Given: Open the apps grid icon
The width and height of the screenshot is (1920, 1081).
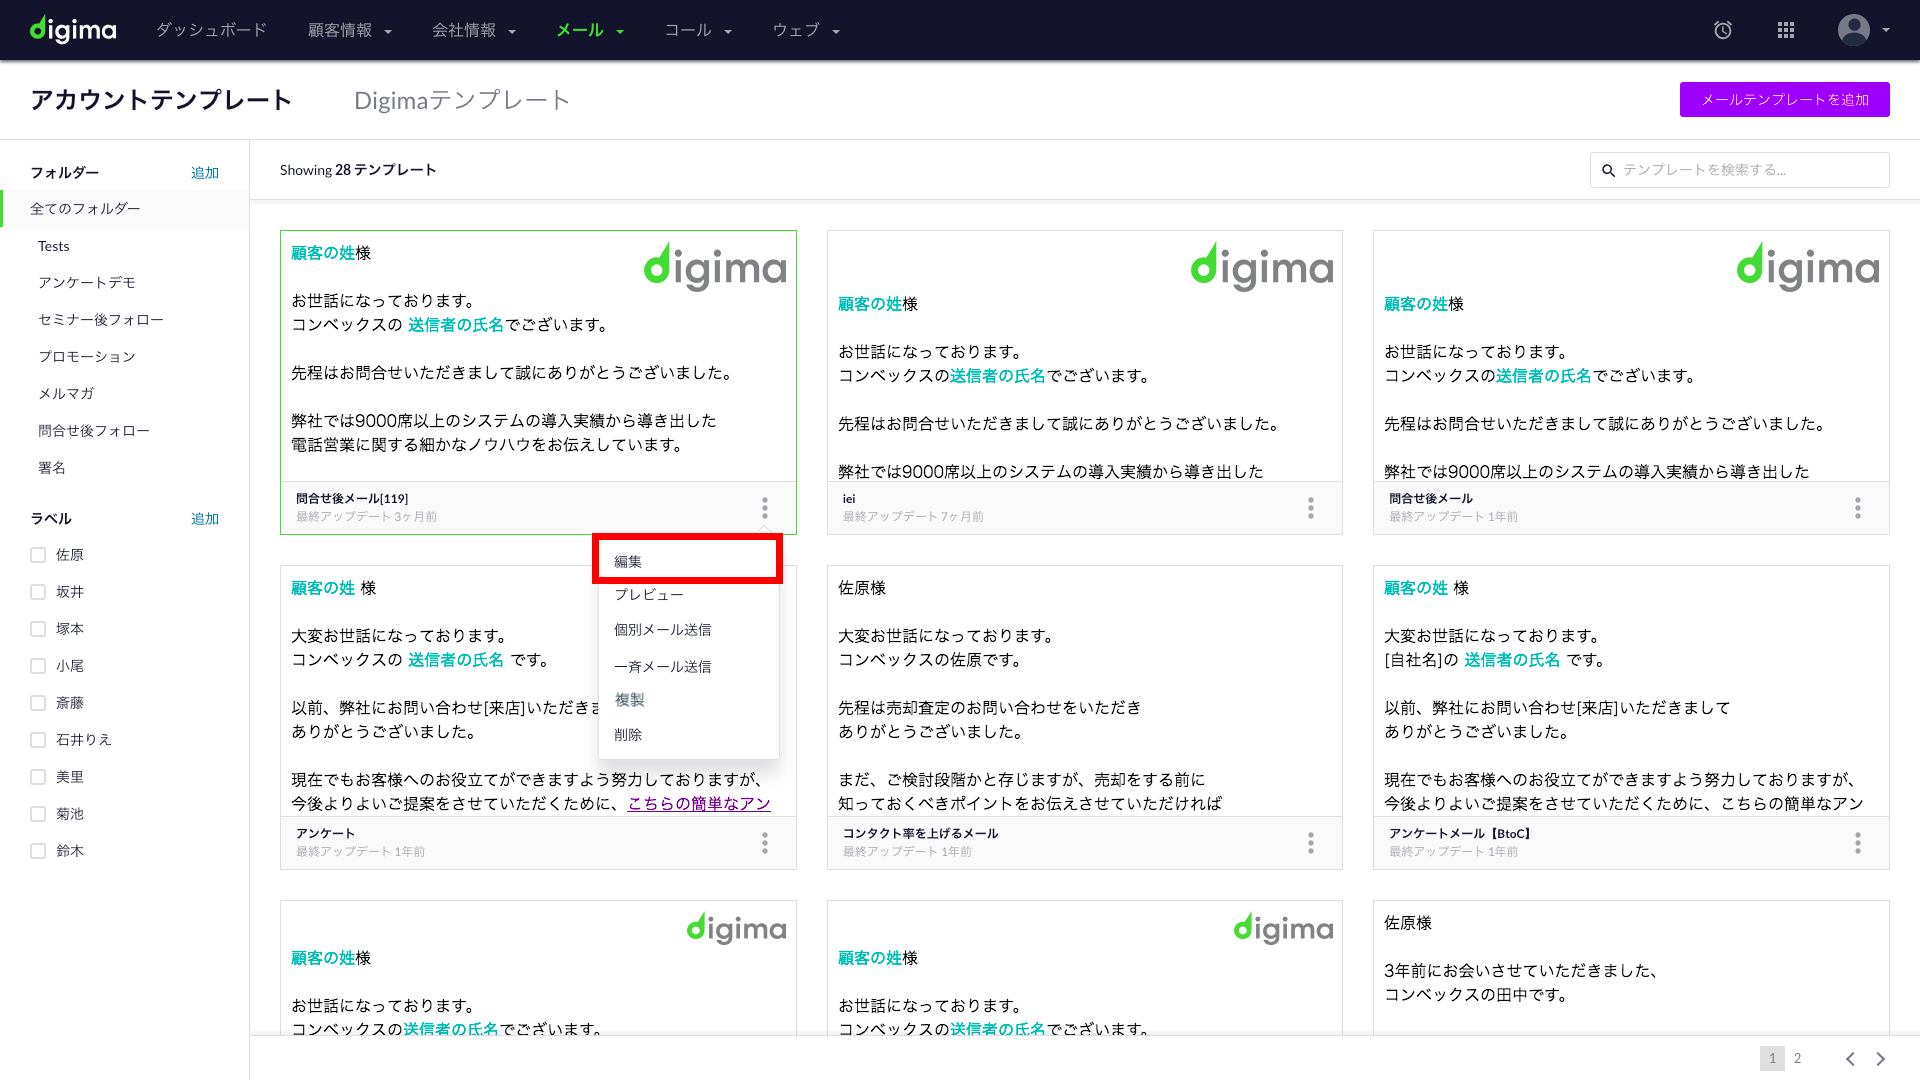Looking at the screenshot, I should click(1786, 30).
